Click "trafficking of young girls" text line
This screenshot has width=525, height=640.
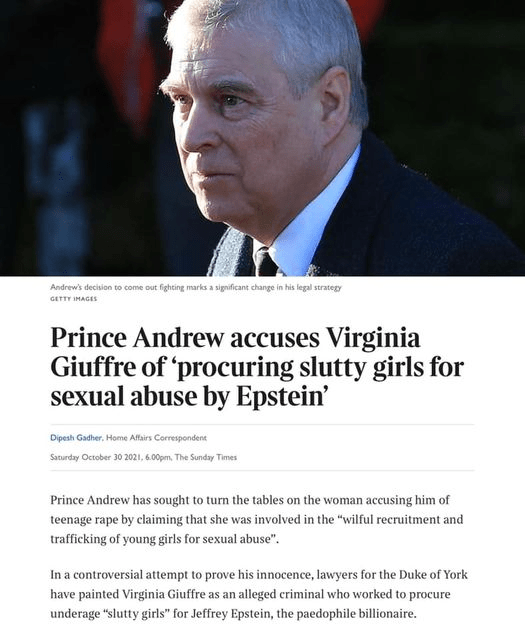pyautogui.click(x=116, y=539)
